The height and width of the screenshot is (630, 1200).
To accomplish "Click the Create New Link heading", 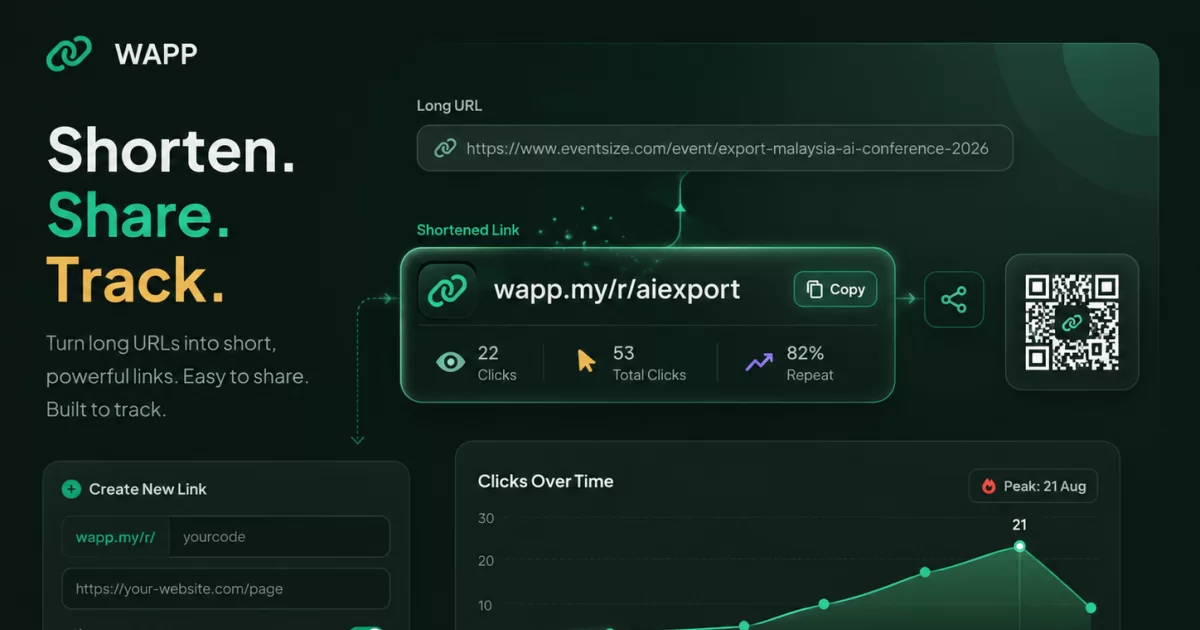I will coord(148,489).
